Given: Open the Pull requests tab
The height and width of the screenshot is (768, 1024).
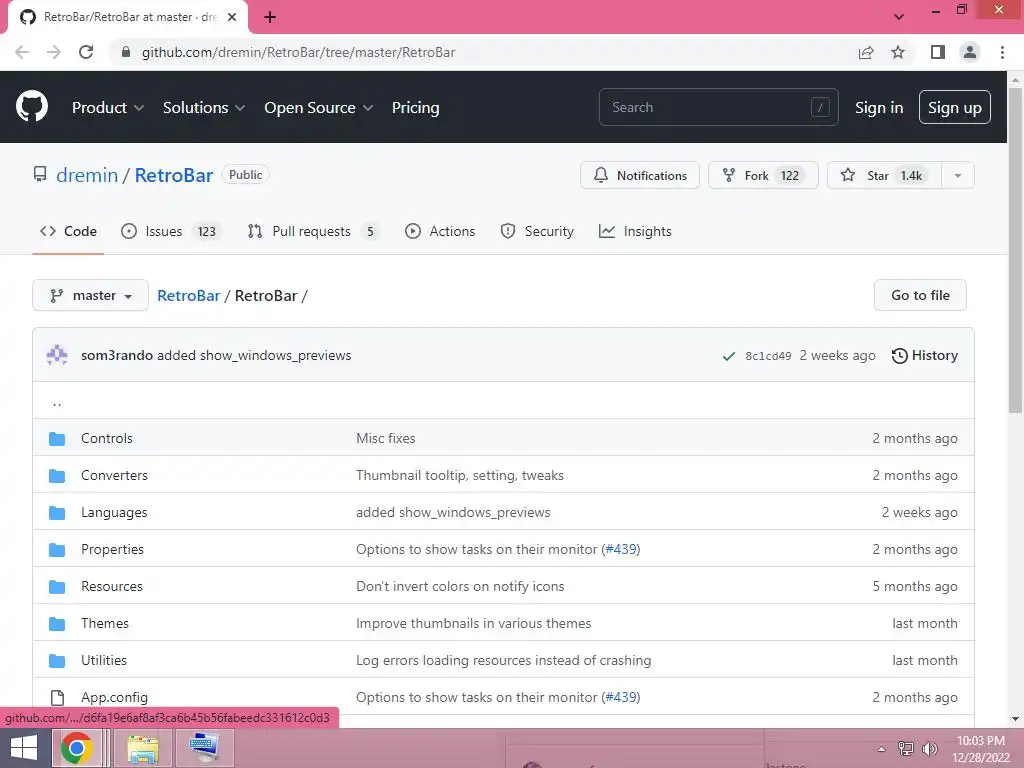Looking at the screenshot, I should pos(313,231).
